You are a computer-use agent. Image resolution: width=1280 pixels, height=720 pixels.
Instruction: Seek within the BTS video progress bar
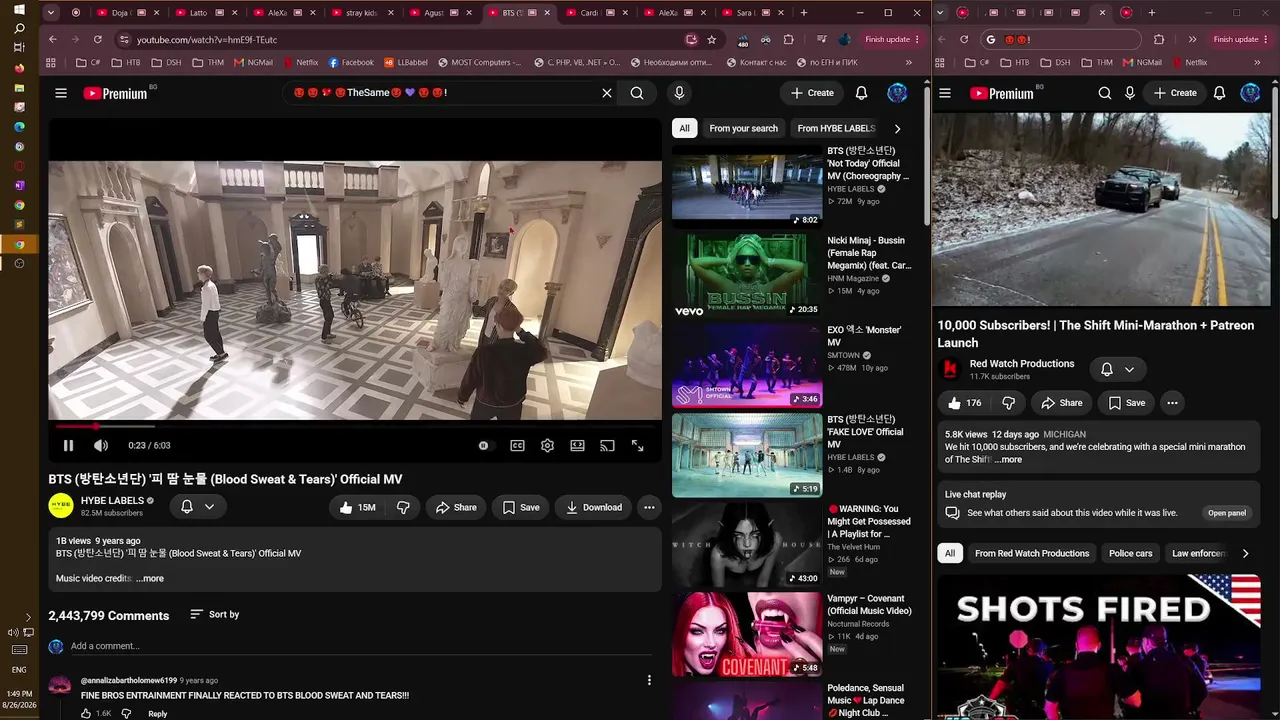pos(355,426)
